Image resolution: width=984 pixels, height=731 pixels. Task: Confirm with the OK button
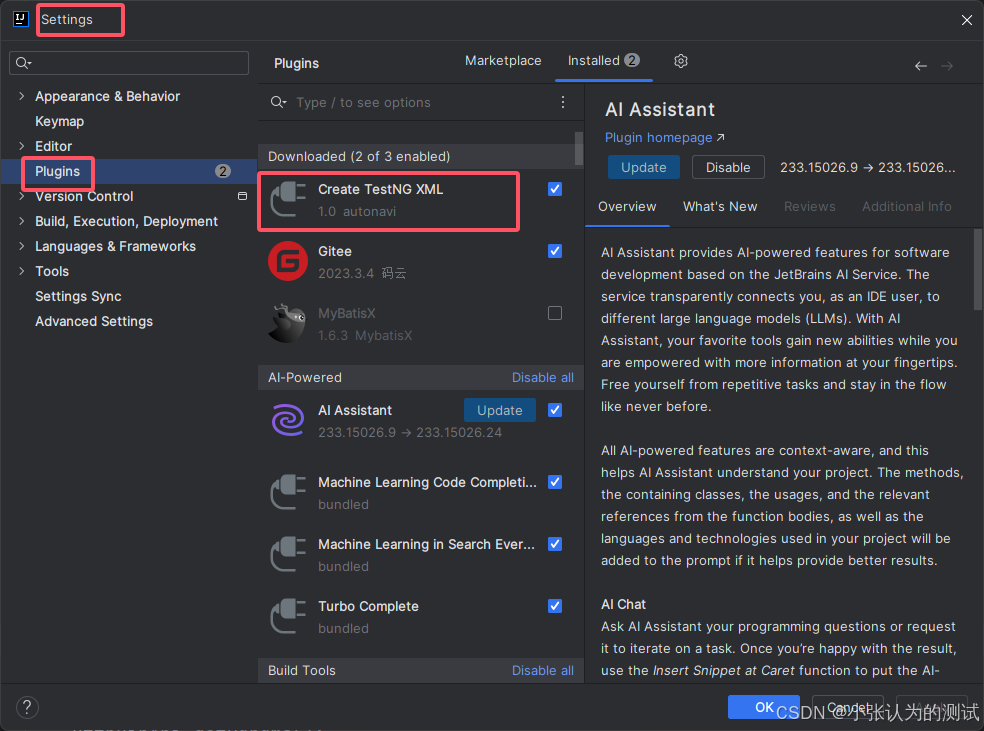[x=764, y=707]
